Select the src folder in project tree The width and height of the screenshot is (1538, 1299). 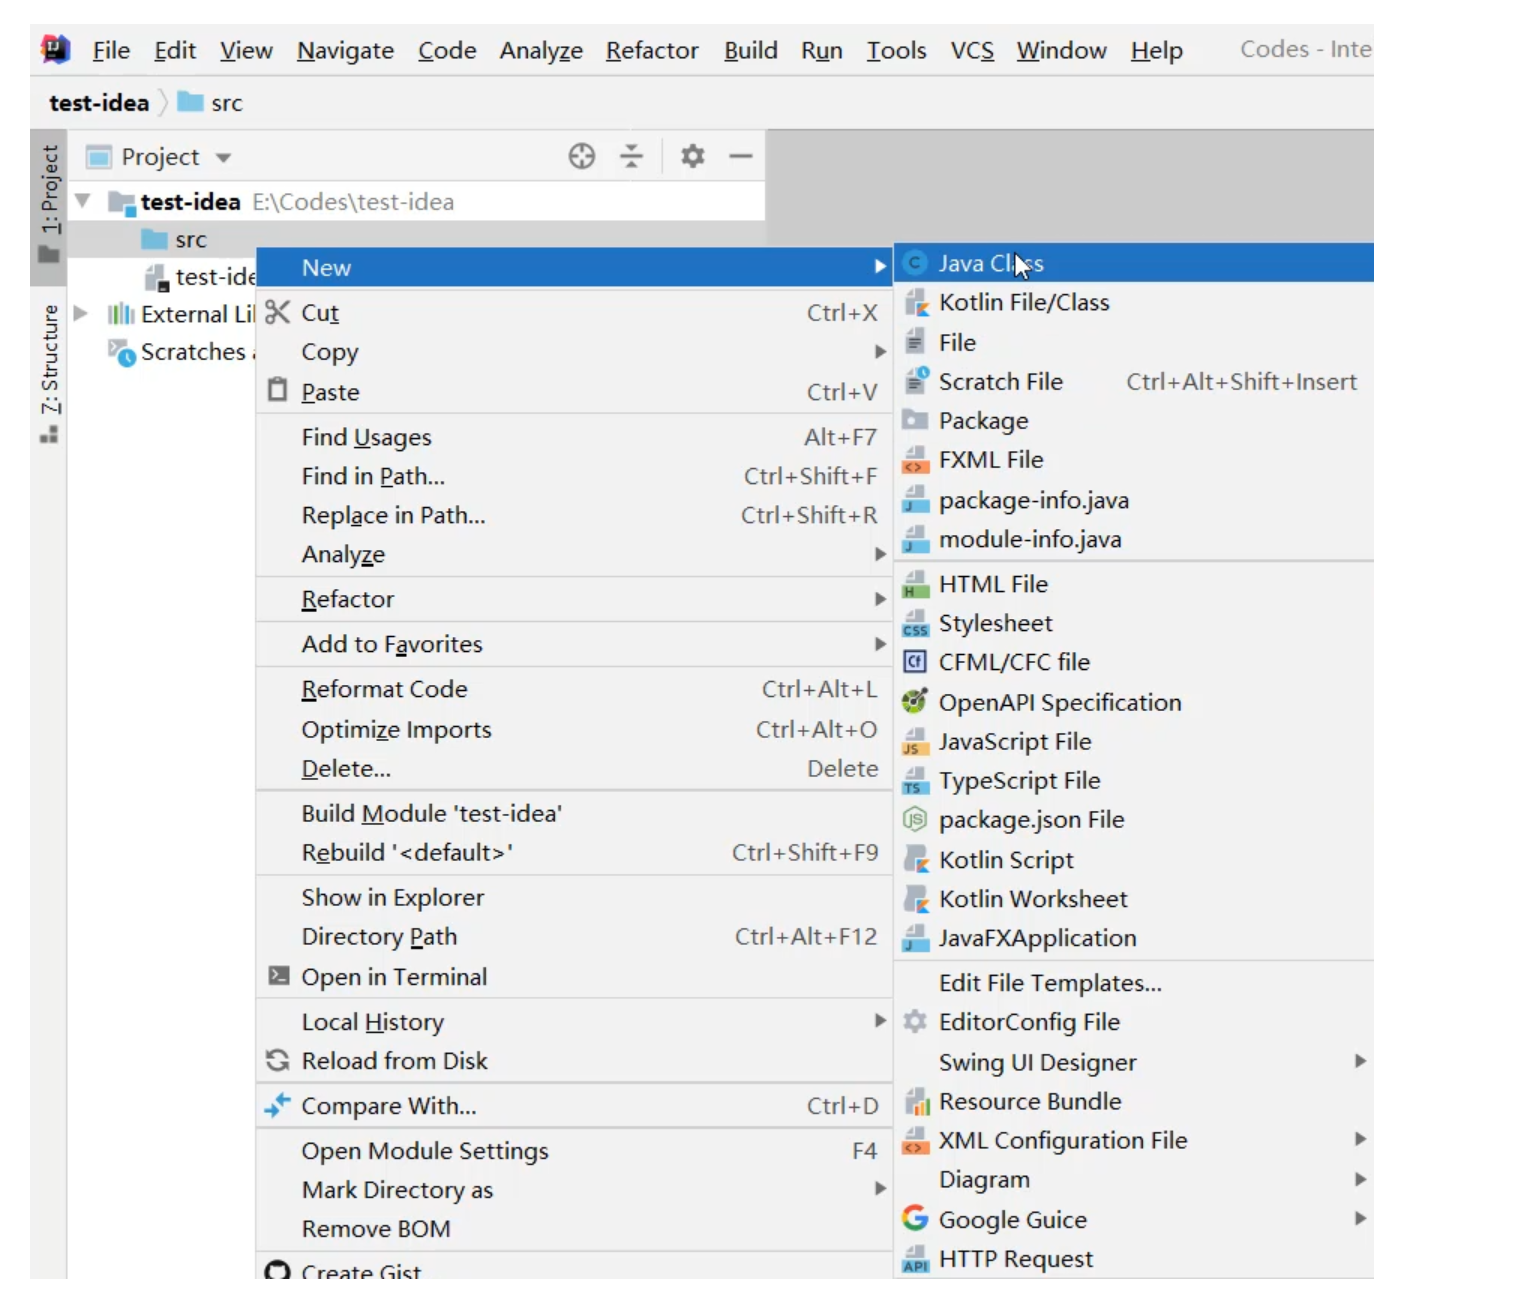click(175, 240)
